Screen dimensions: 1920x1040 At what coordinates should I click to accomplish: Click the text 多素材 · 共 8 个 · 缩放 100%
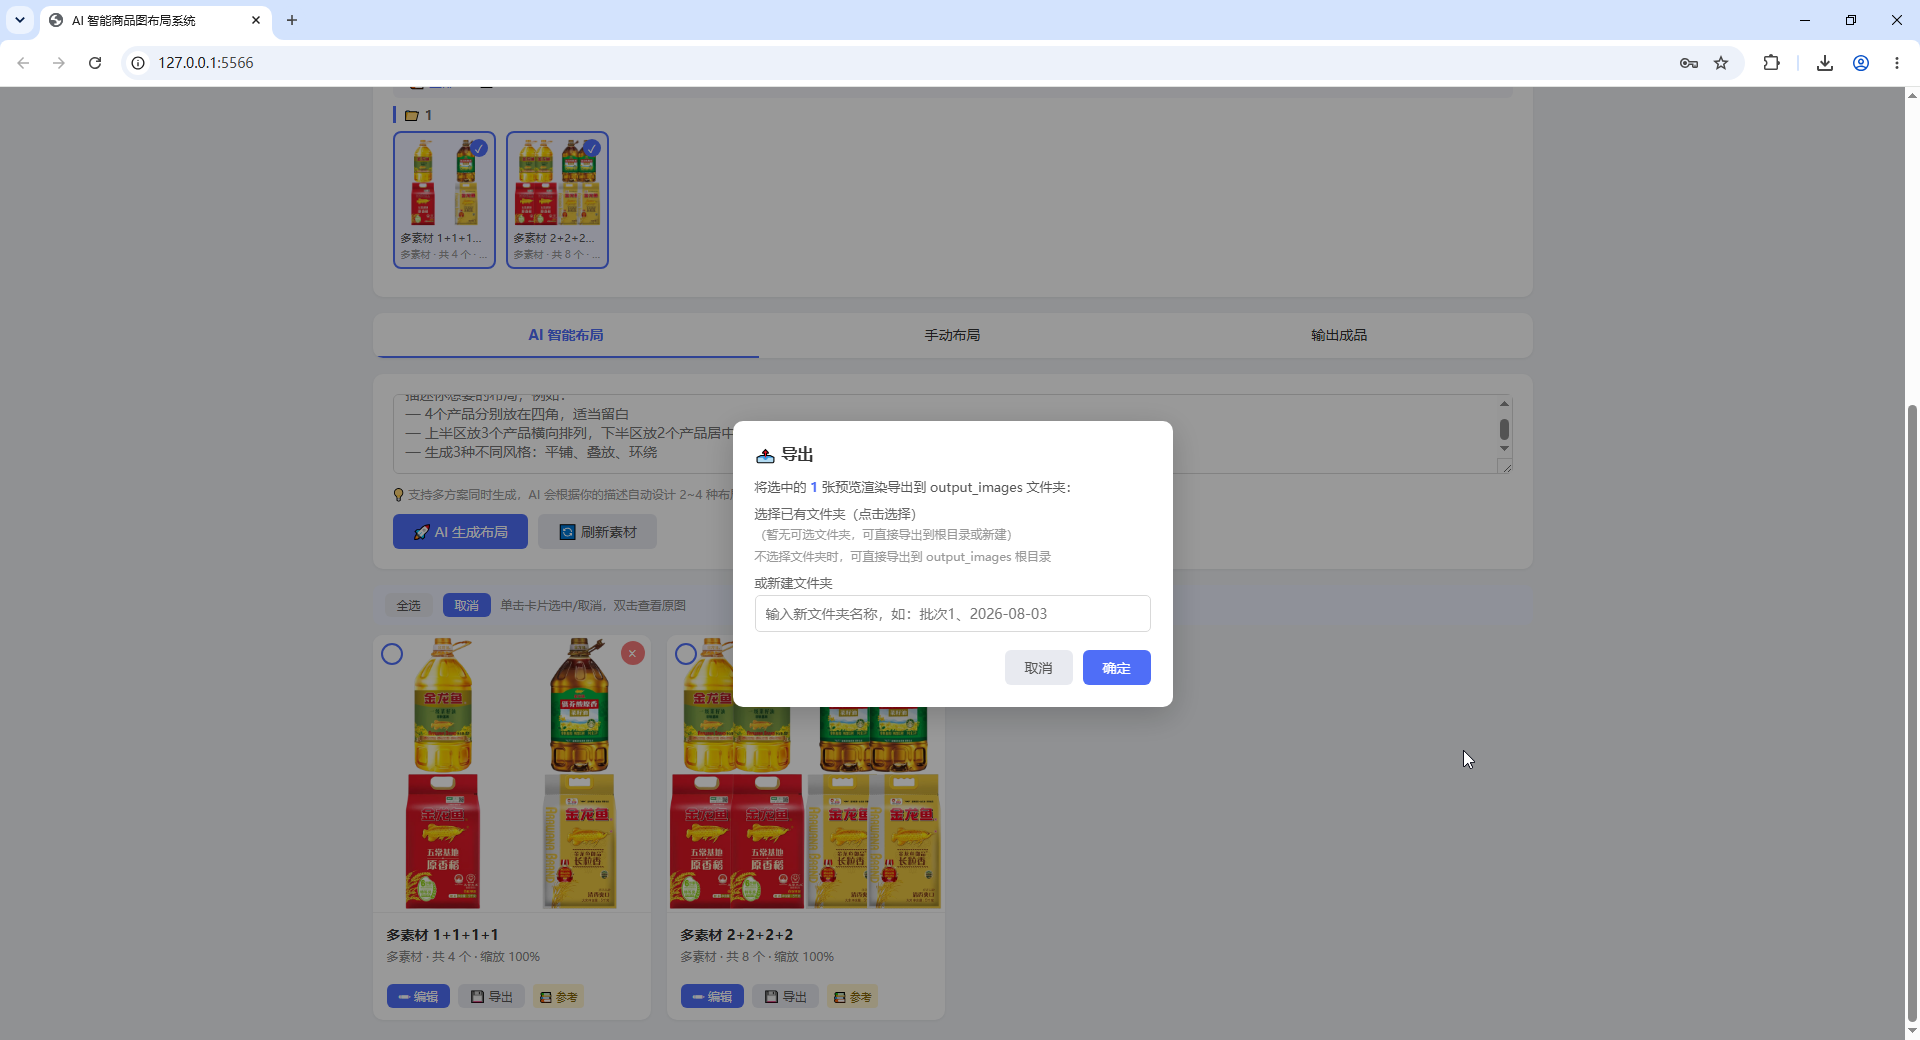pos(757,957)
